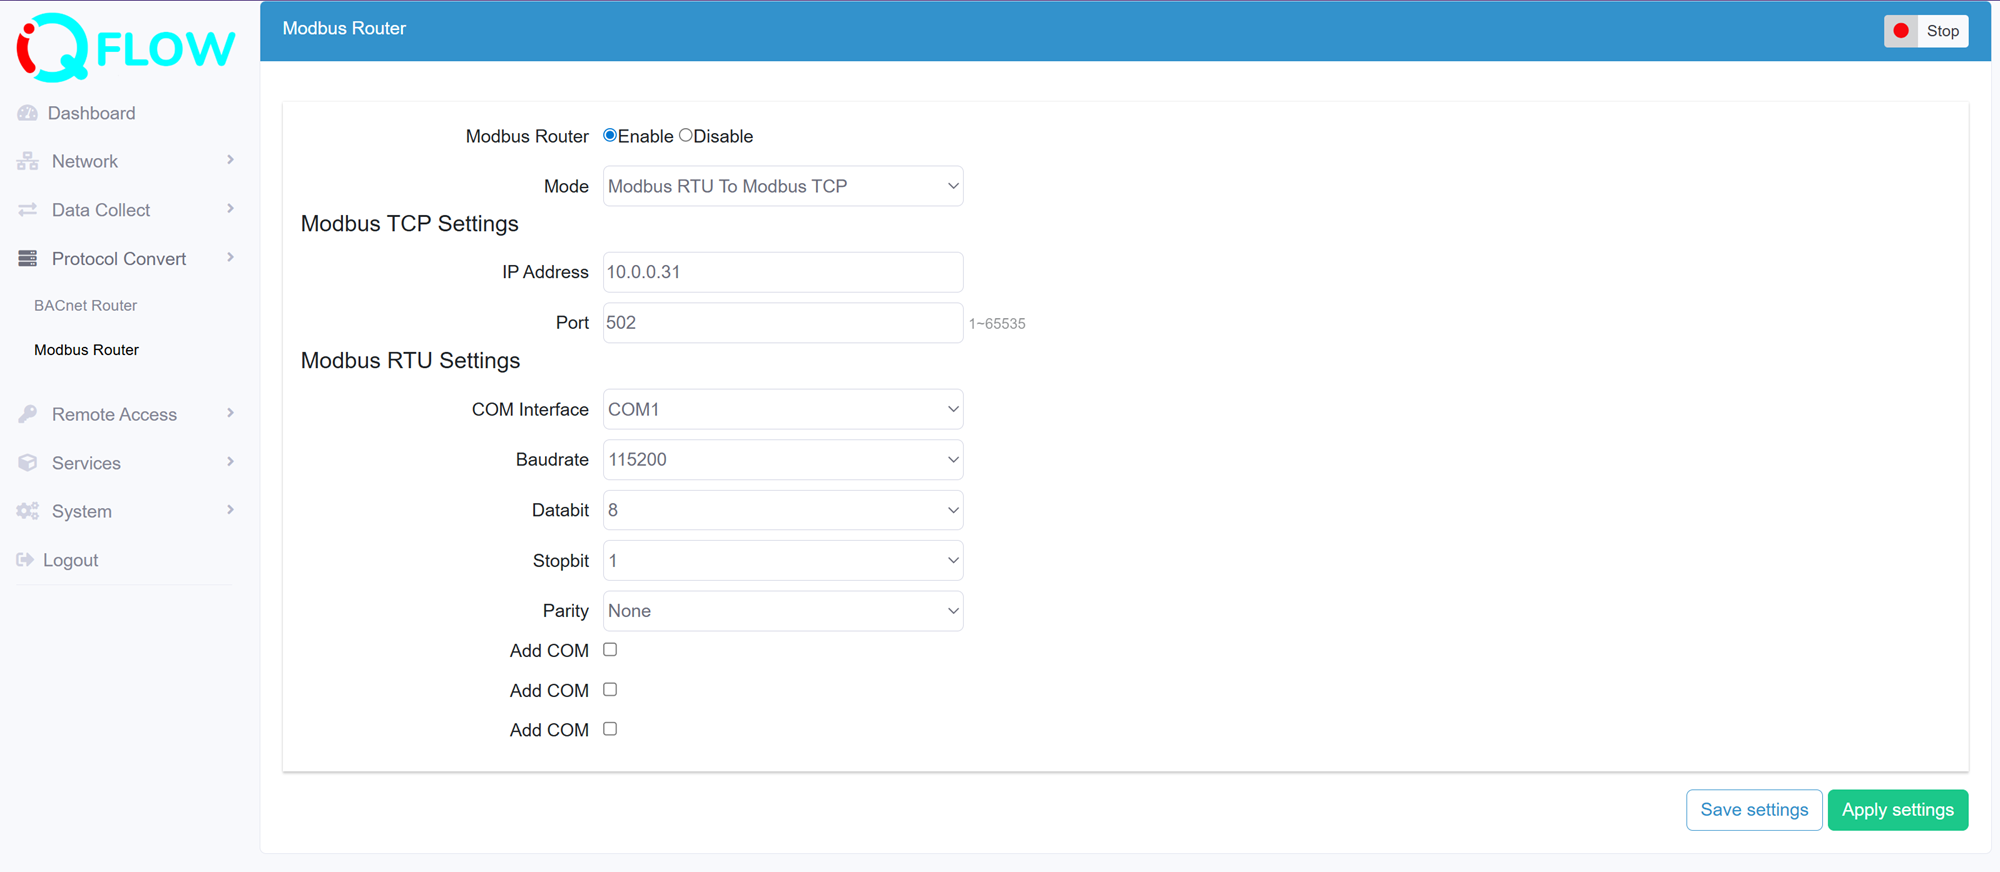Open the Services menu item
Screen dimensions: 2000x872
86,463
